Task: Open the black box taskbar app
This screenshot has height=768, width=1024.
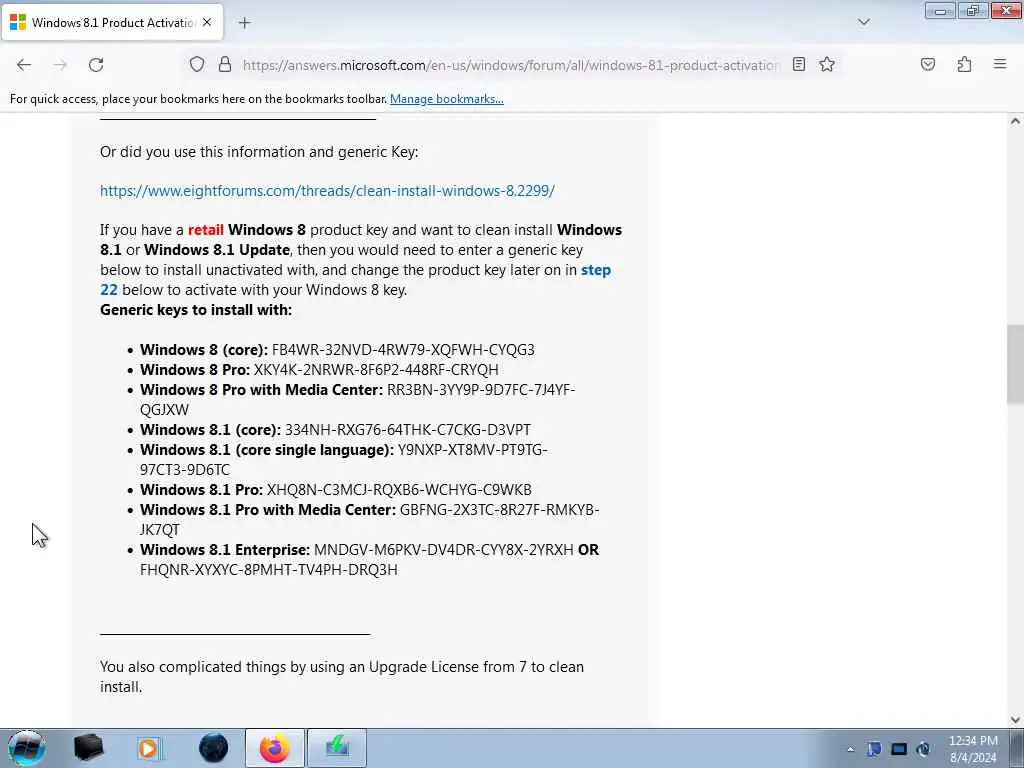Action: 88,748
